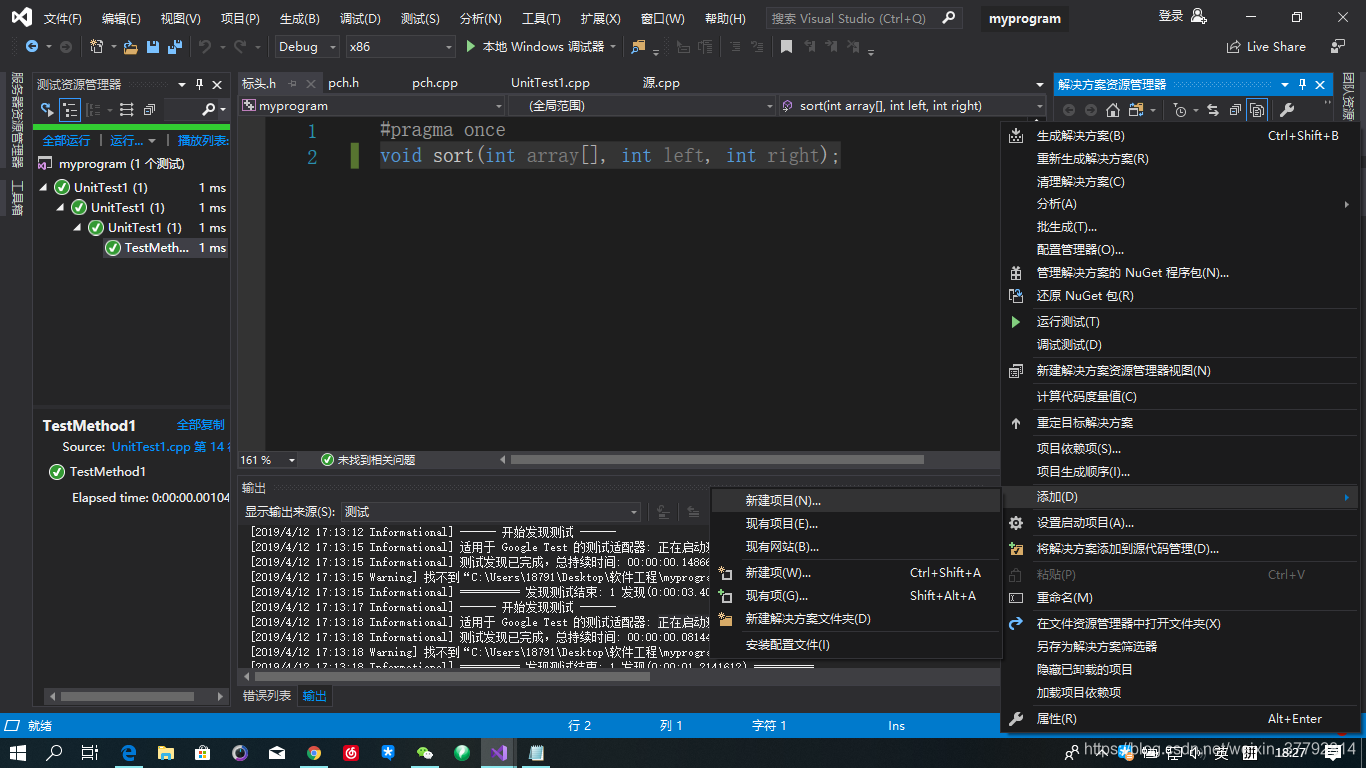Switch to the 错误列表 bottom tab
This screenshot has height=768, width=1366.
pyautogui.click(x=267, y=696)
